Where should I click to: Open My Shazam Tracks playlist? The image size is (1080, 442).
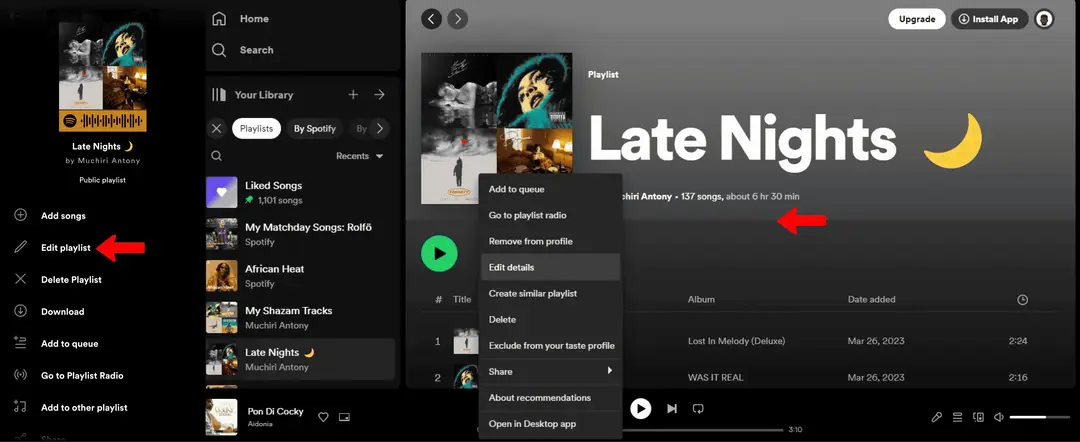(300, 317)
